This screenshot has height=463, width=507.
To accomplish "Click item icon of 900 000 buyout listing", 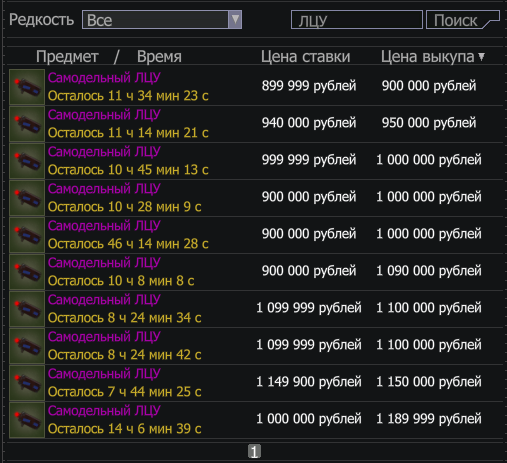I will pos(27,87).
